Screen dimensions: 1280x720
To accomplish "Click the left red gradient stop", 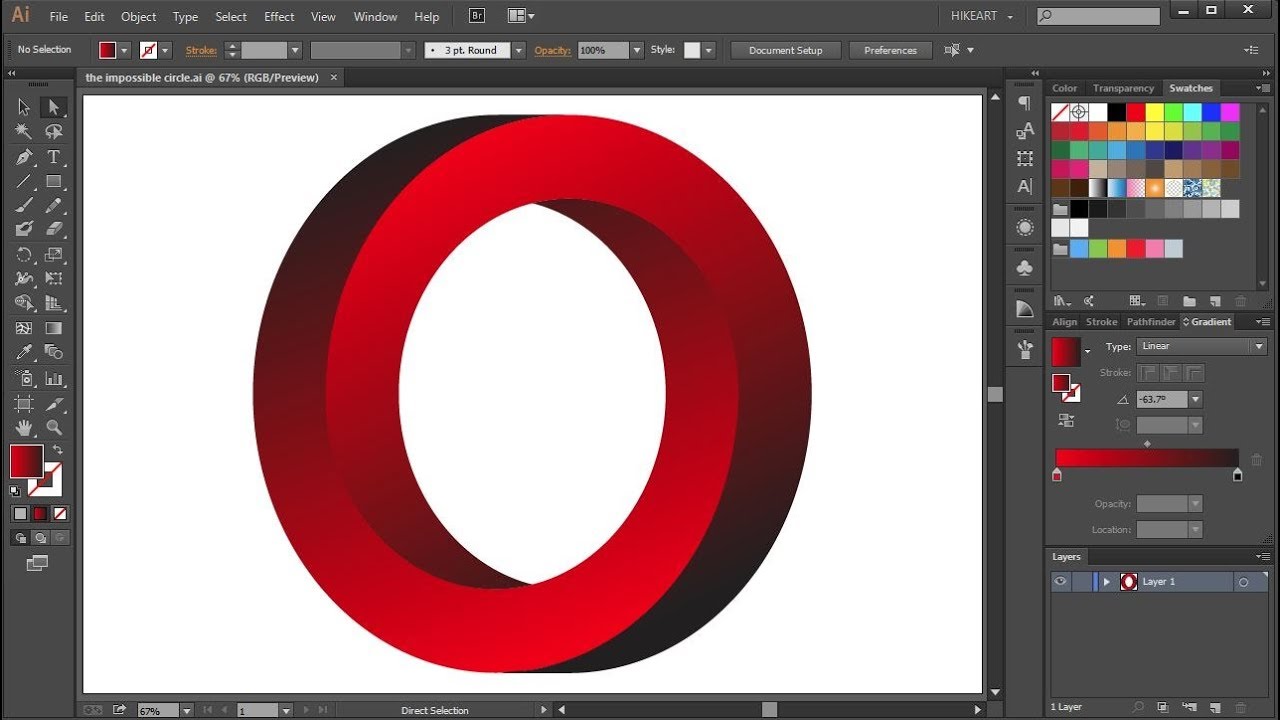I will pyautogui.click(x=1057, y=475).
